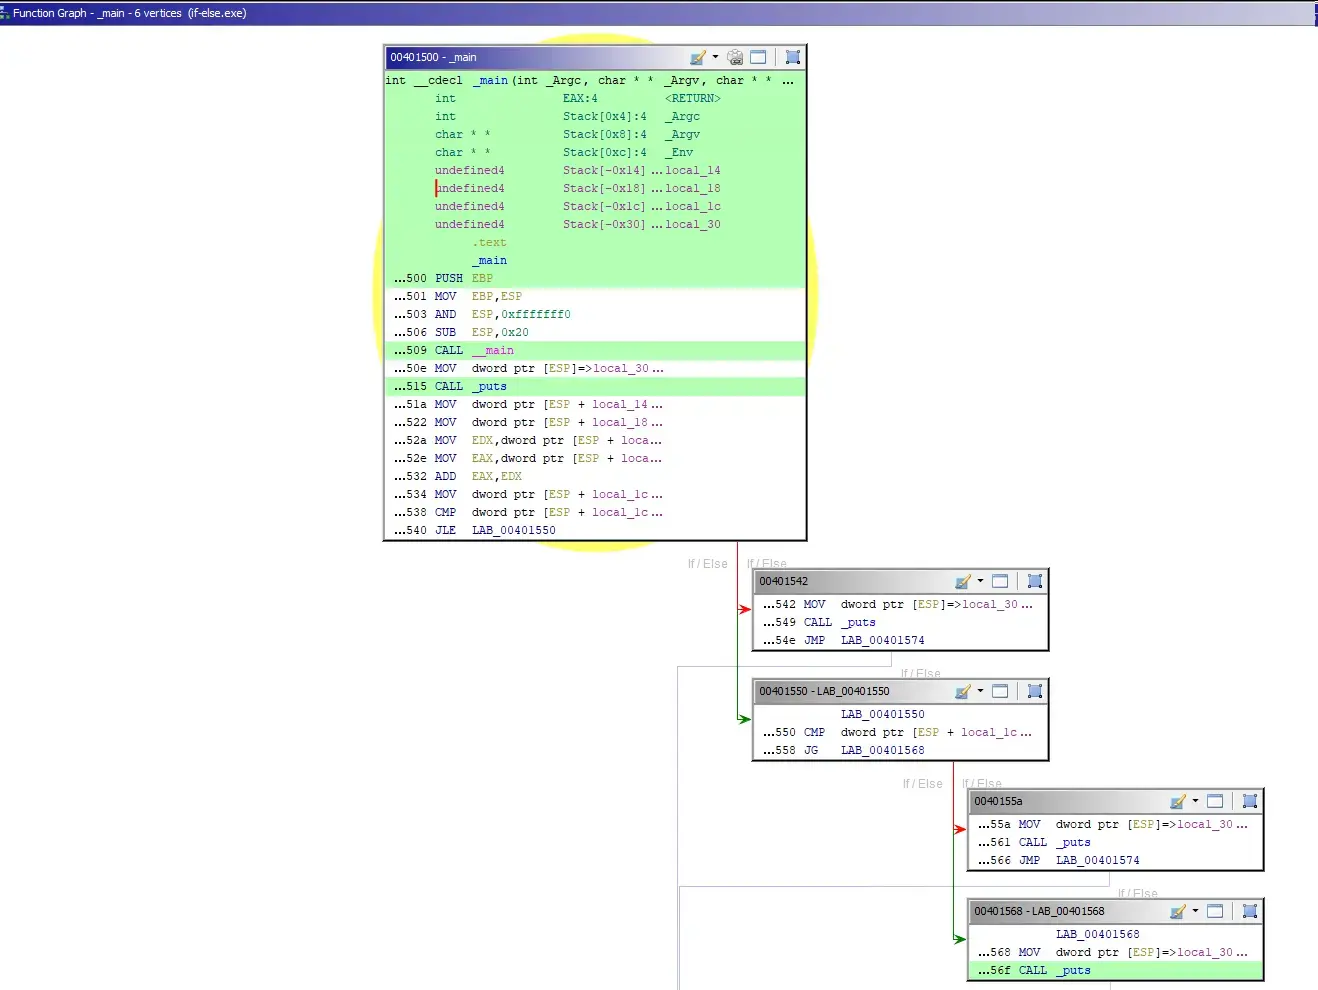Open color dropdown arrow of vertex 00401542
The width and height of the screenshot is (1318, 990).
coord(980,581)
